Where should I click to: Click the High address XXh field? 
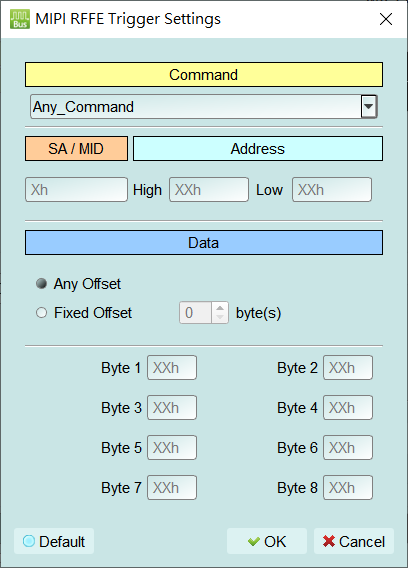209,189
